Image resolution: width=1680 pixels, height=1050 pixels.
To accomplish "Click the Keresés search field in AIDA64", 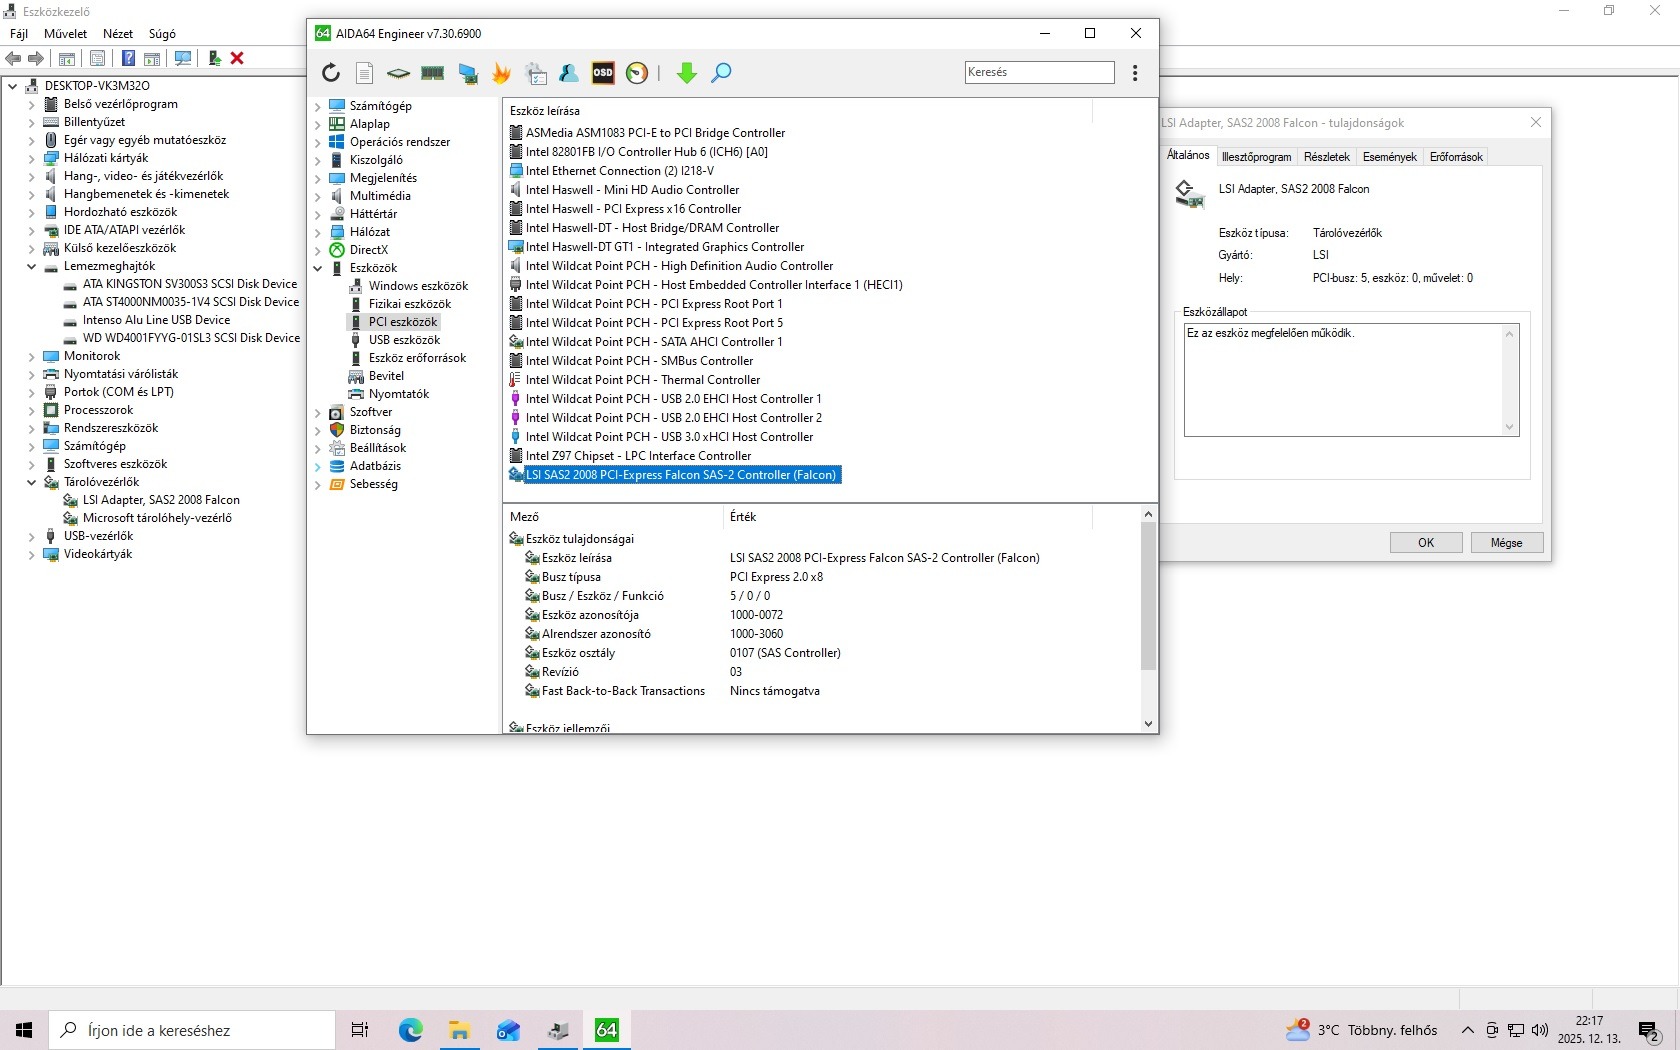I will click(1040, 72).
